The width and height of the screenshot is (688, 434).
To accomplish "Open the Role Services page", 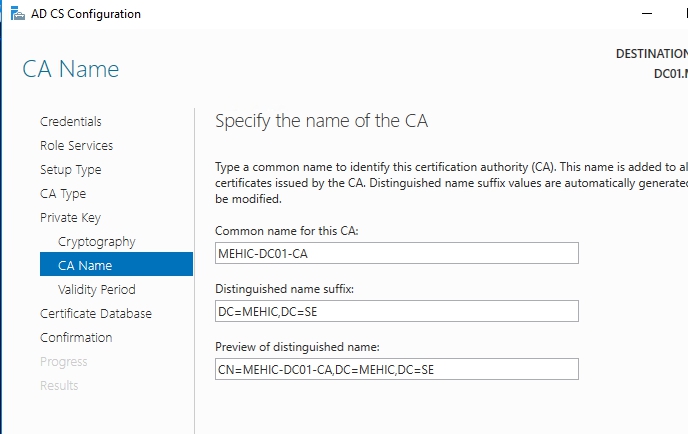I will click(x=76, y=146).
